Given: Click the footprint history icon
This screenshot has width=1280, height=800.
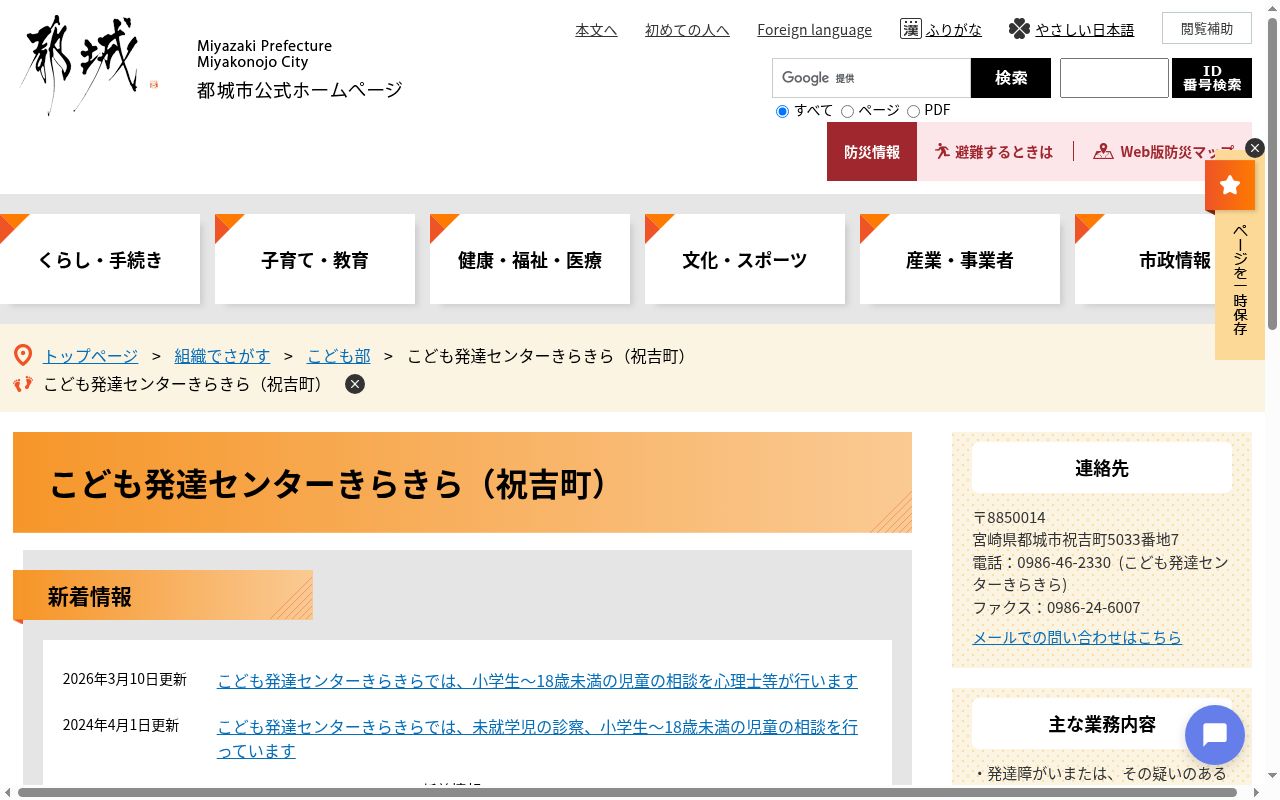Looking at the screenshot, I should click(x=23, y=384).
